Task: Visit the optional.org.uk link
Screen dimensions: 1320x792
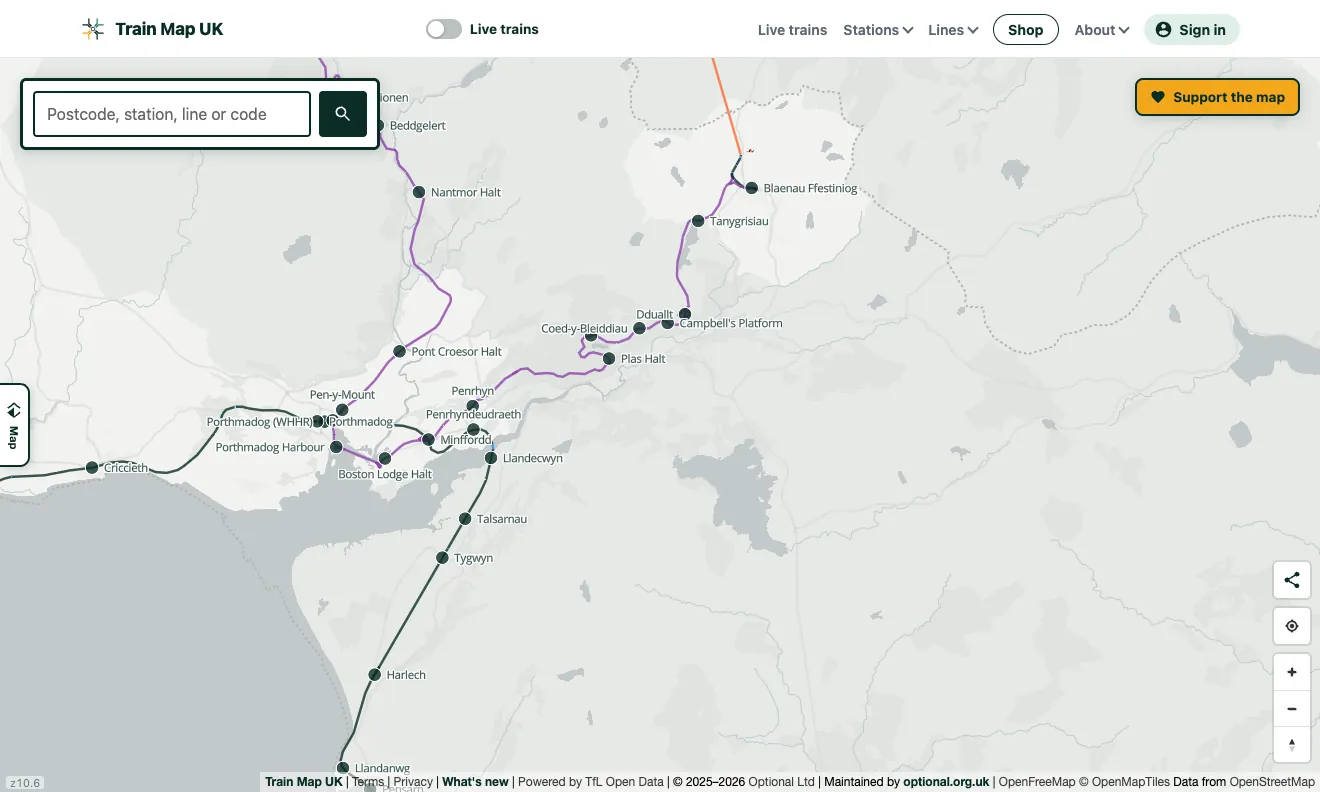Action: 946,782
